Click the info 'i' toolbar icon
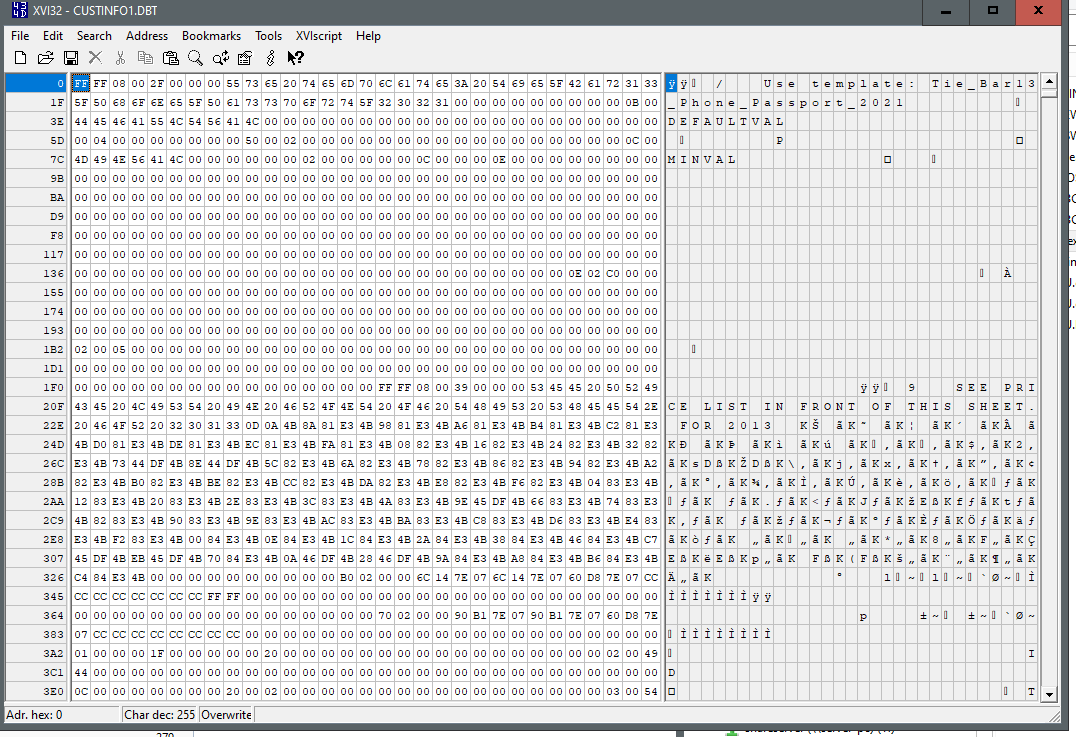Image resolution: width=1076 pixels, height=737 pixels. pos(270,59)
